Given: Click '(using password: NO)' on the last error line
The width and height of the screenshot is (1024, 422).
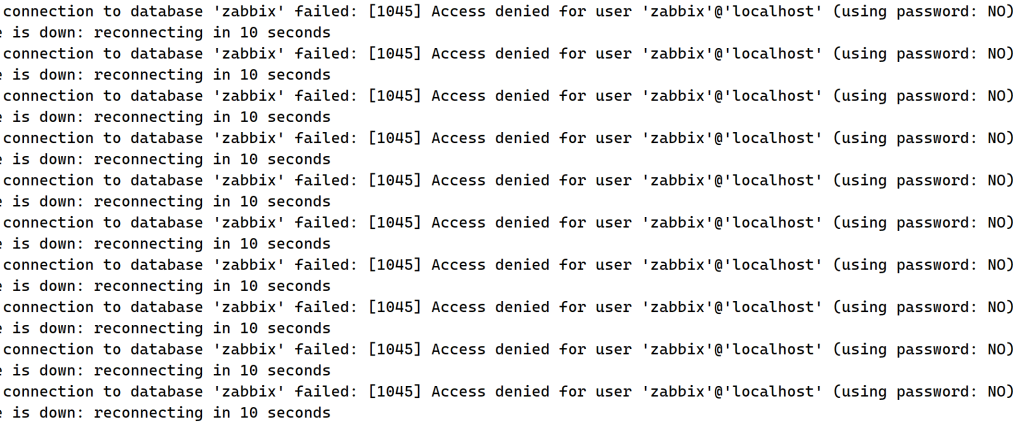Looking at the screenshot, I should 923,391.
